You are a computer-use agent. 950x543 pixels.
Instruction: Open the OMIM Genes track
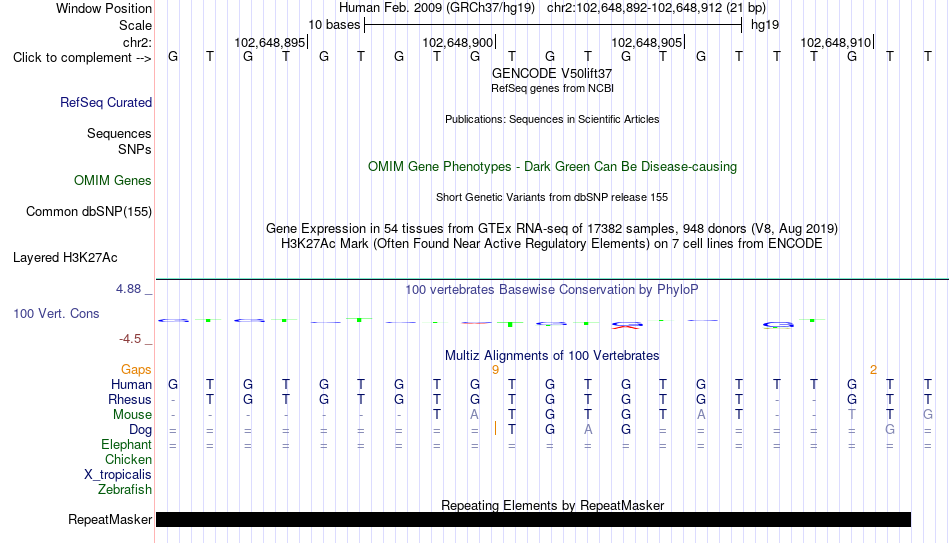[112, 181]
